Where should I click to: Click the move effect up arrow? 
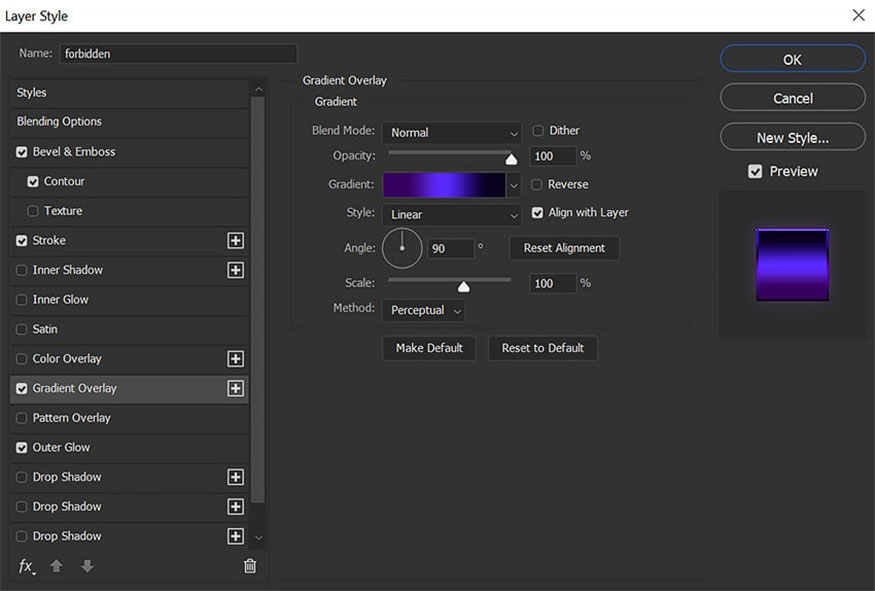tap(57, 566)
